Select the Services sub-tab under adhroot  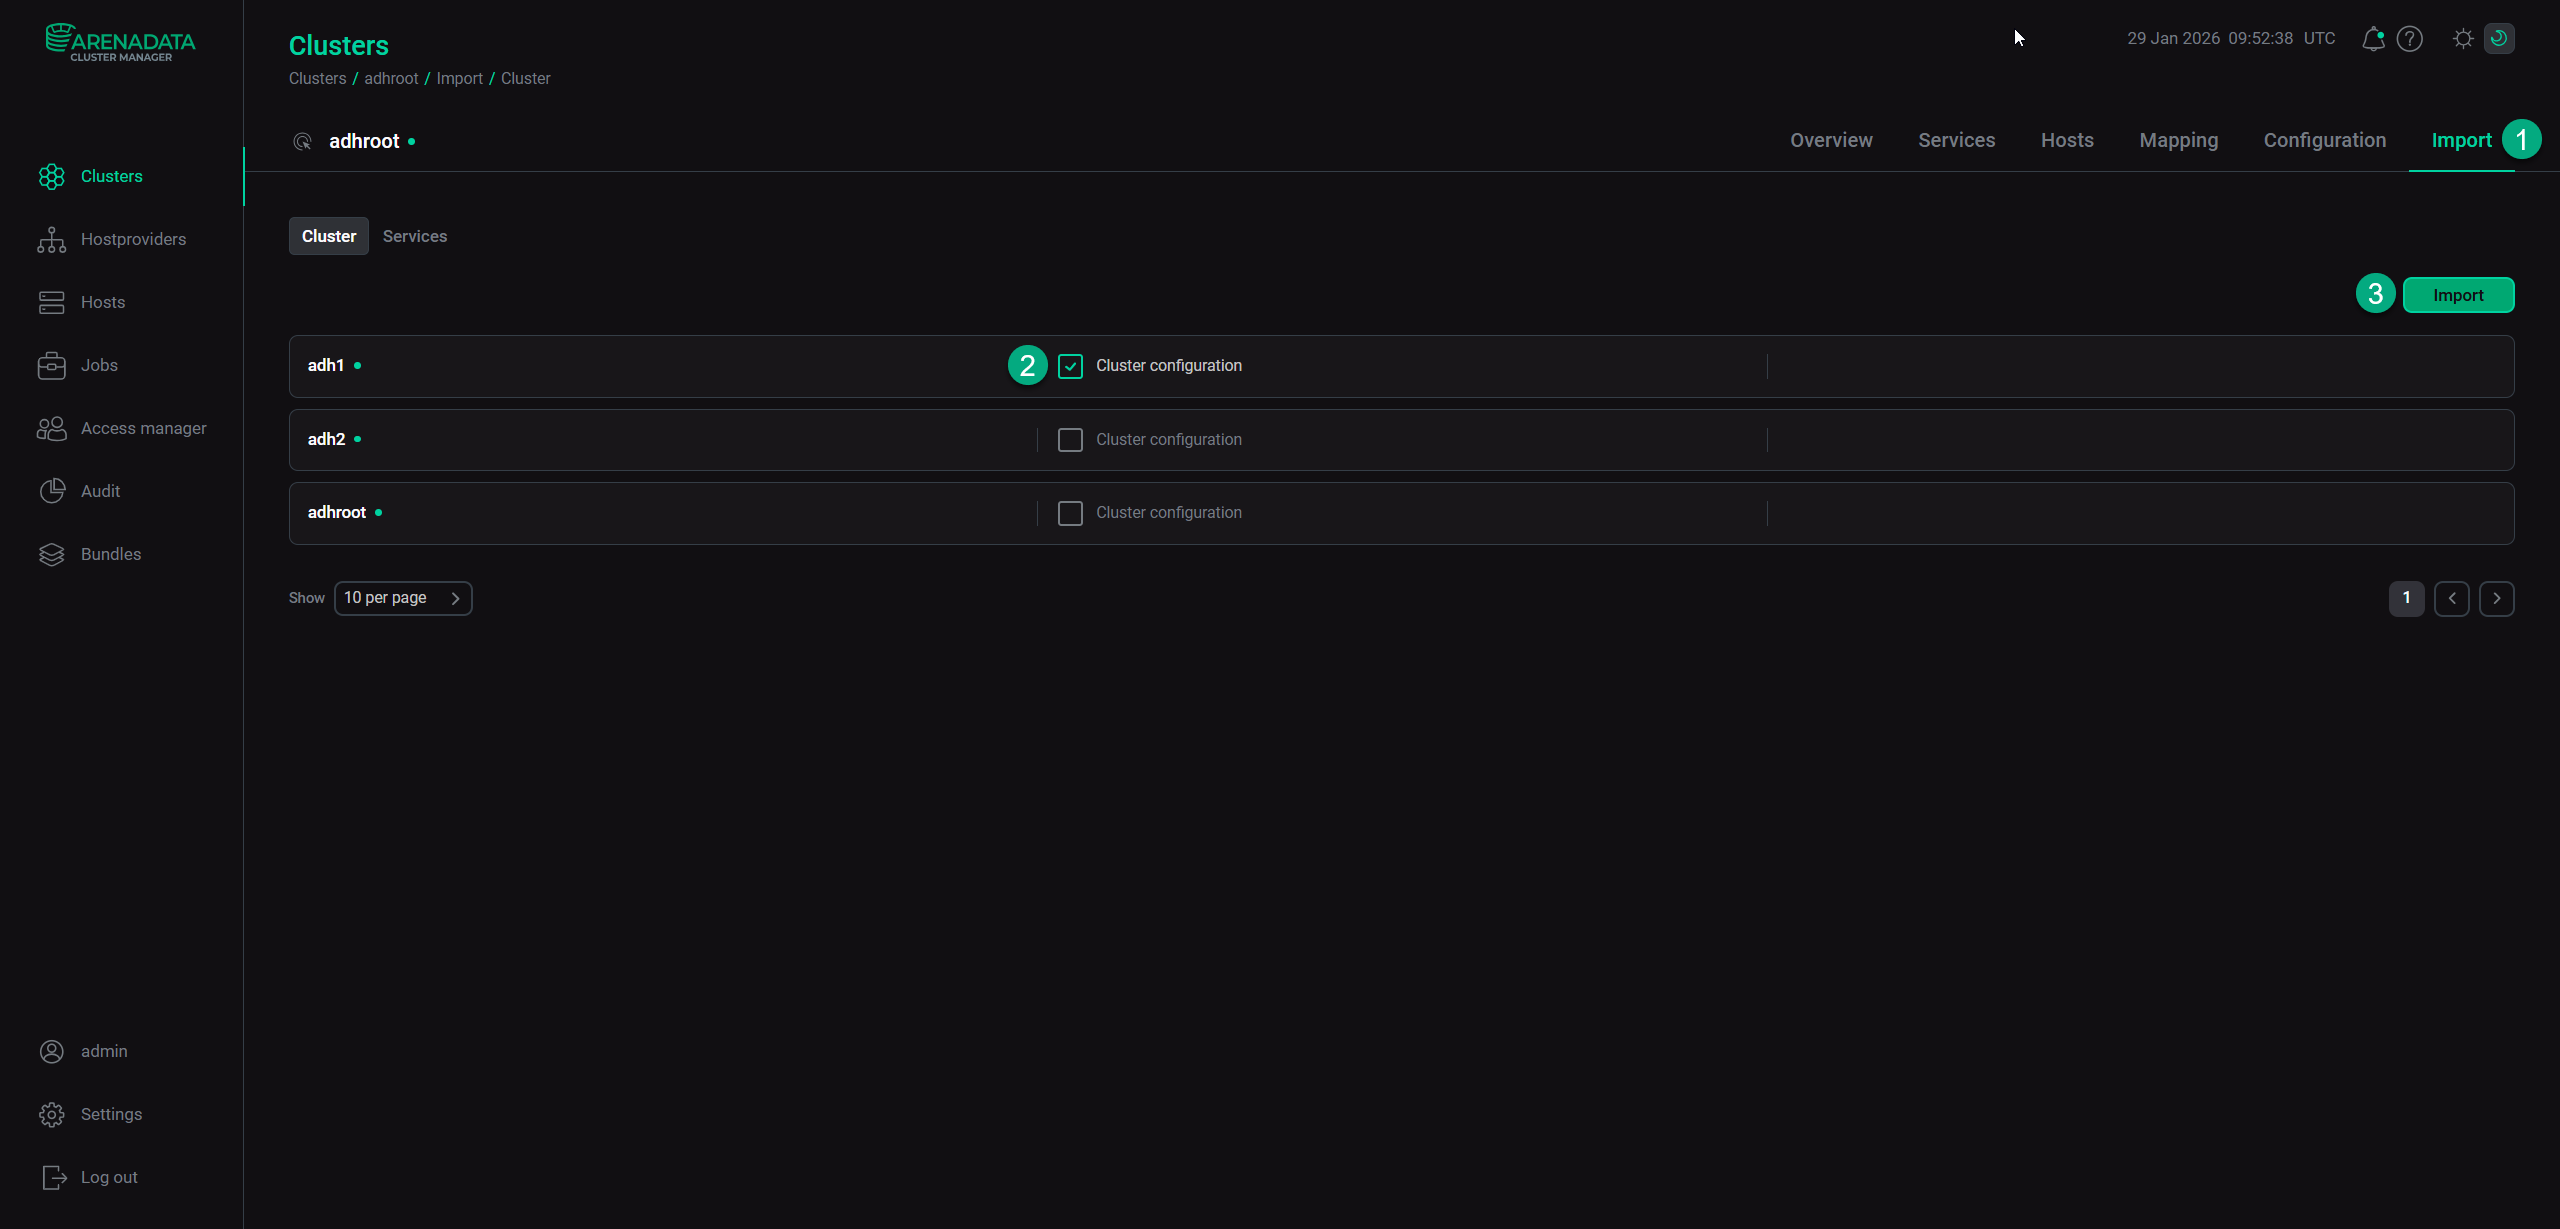click(415, 237)
